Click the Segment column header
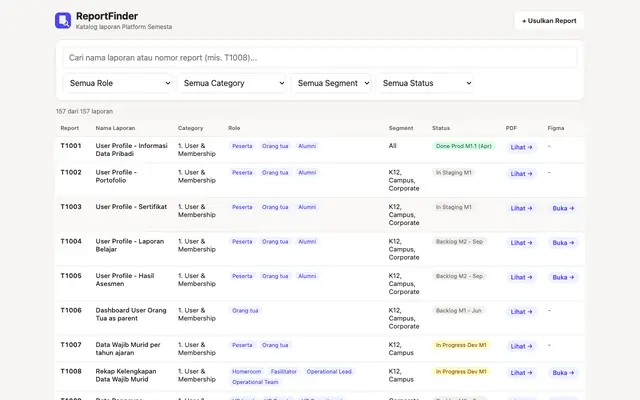The width and height of the screenshot is (640, 400). point(401,128)
